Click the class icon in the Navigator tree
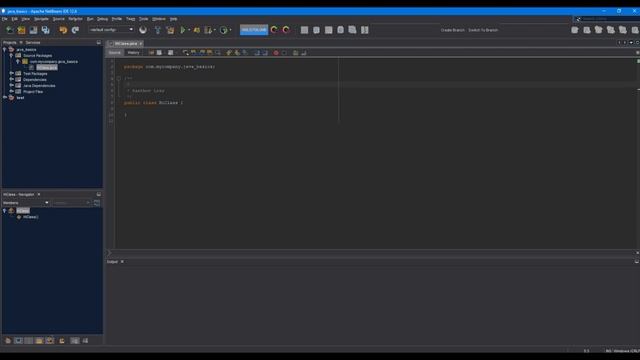Viewport: 640px width, 360px height. click(x=12, y=211)
